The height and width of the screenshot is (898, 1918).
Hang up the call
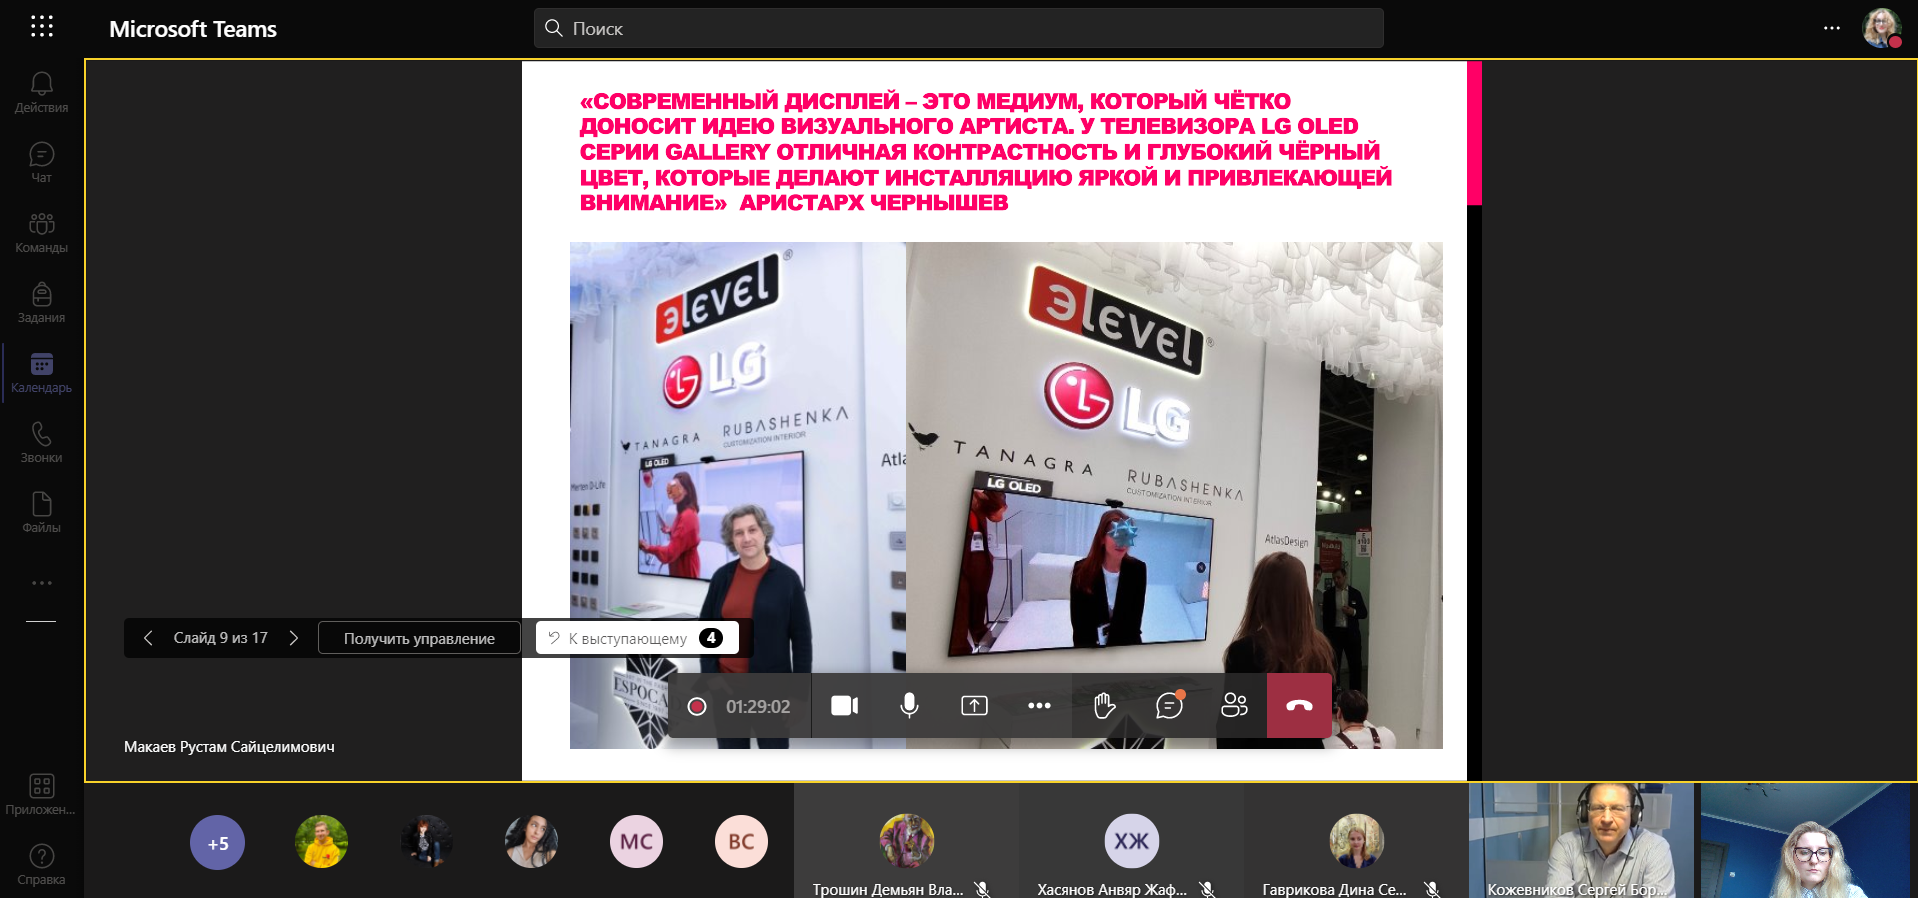click(x=1299, y=706)
